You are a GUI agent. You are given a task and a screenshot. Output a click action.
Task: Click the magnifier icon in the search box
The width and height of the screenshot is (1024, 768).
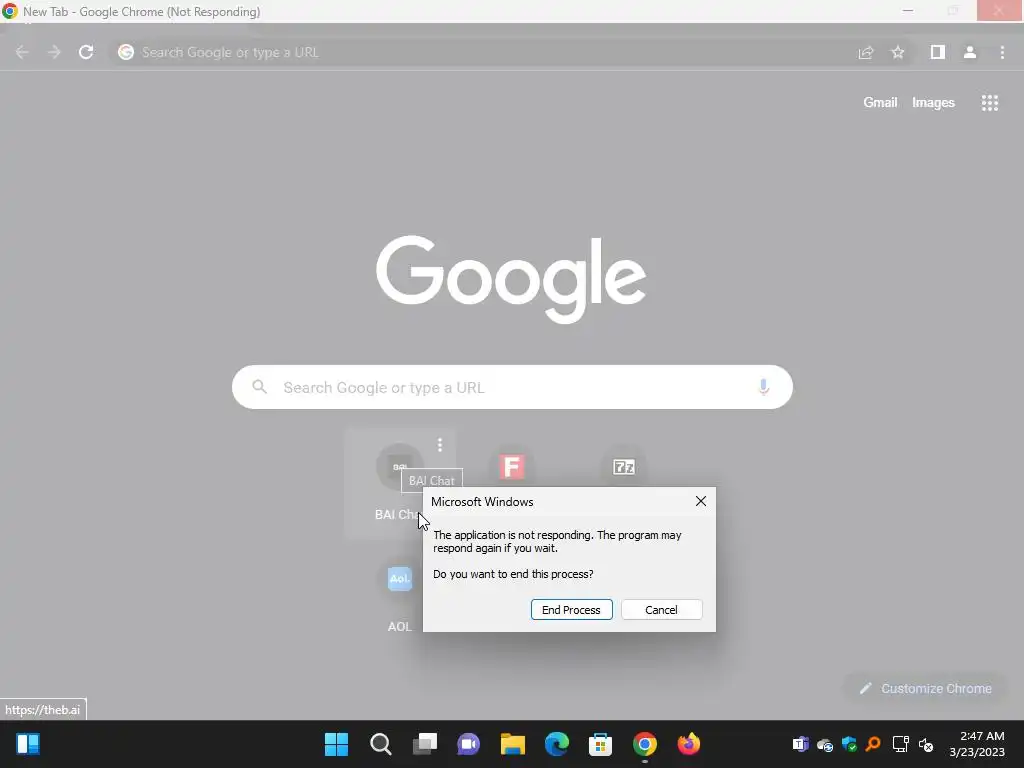(260, 387)
